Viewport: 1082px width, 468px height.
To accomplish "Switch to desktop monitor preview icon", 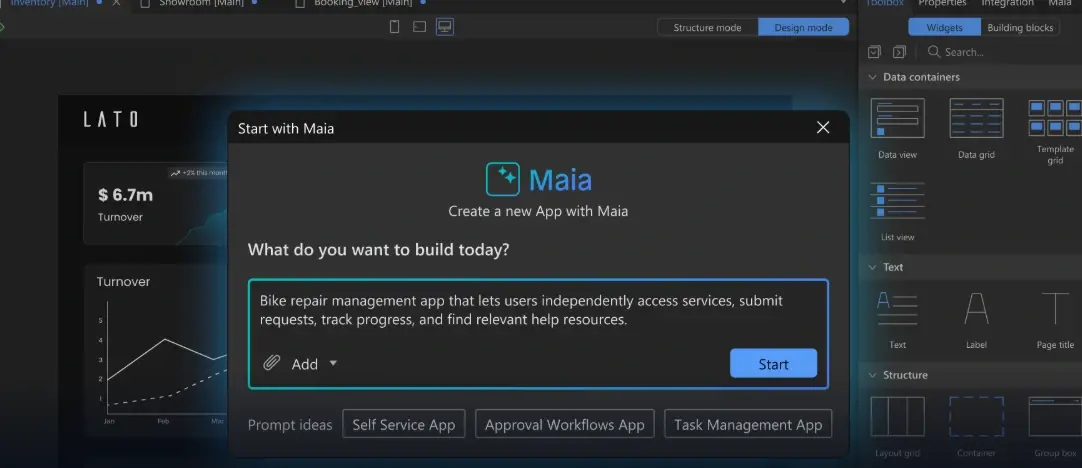I will tap(444, 27).
